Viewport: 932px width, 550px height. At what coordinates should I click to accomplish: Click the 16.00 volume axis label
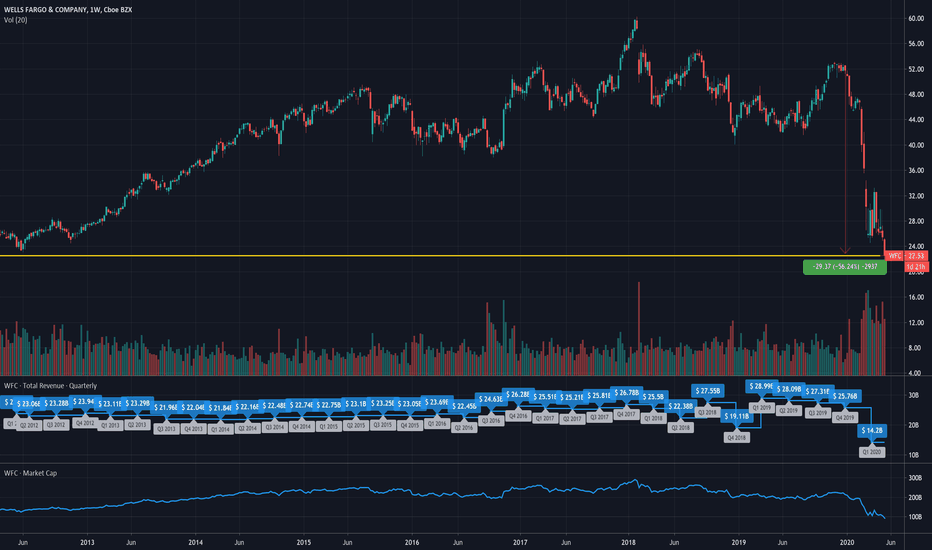916,297
